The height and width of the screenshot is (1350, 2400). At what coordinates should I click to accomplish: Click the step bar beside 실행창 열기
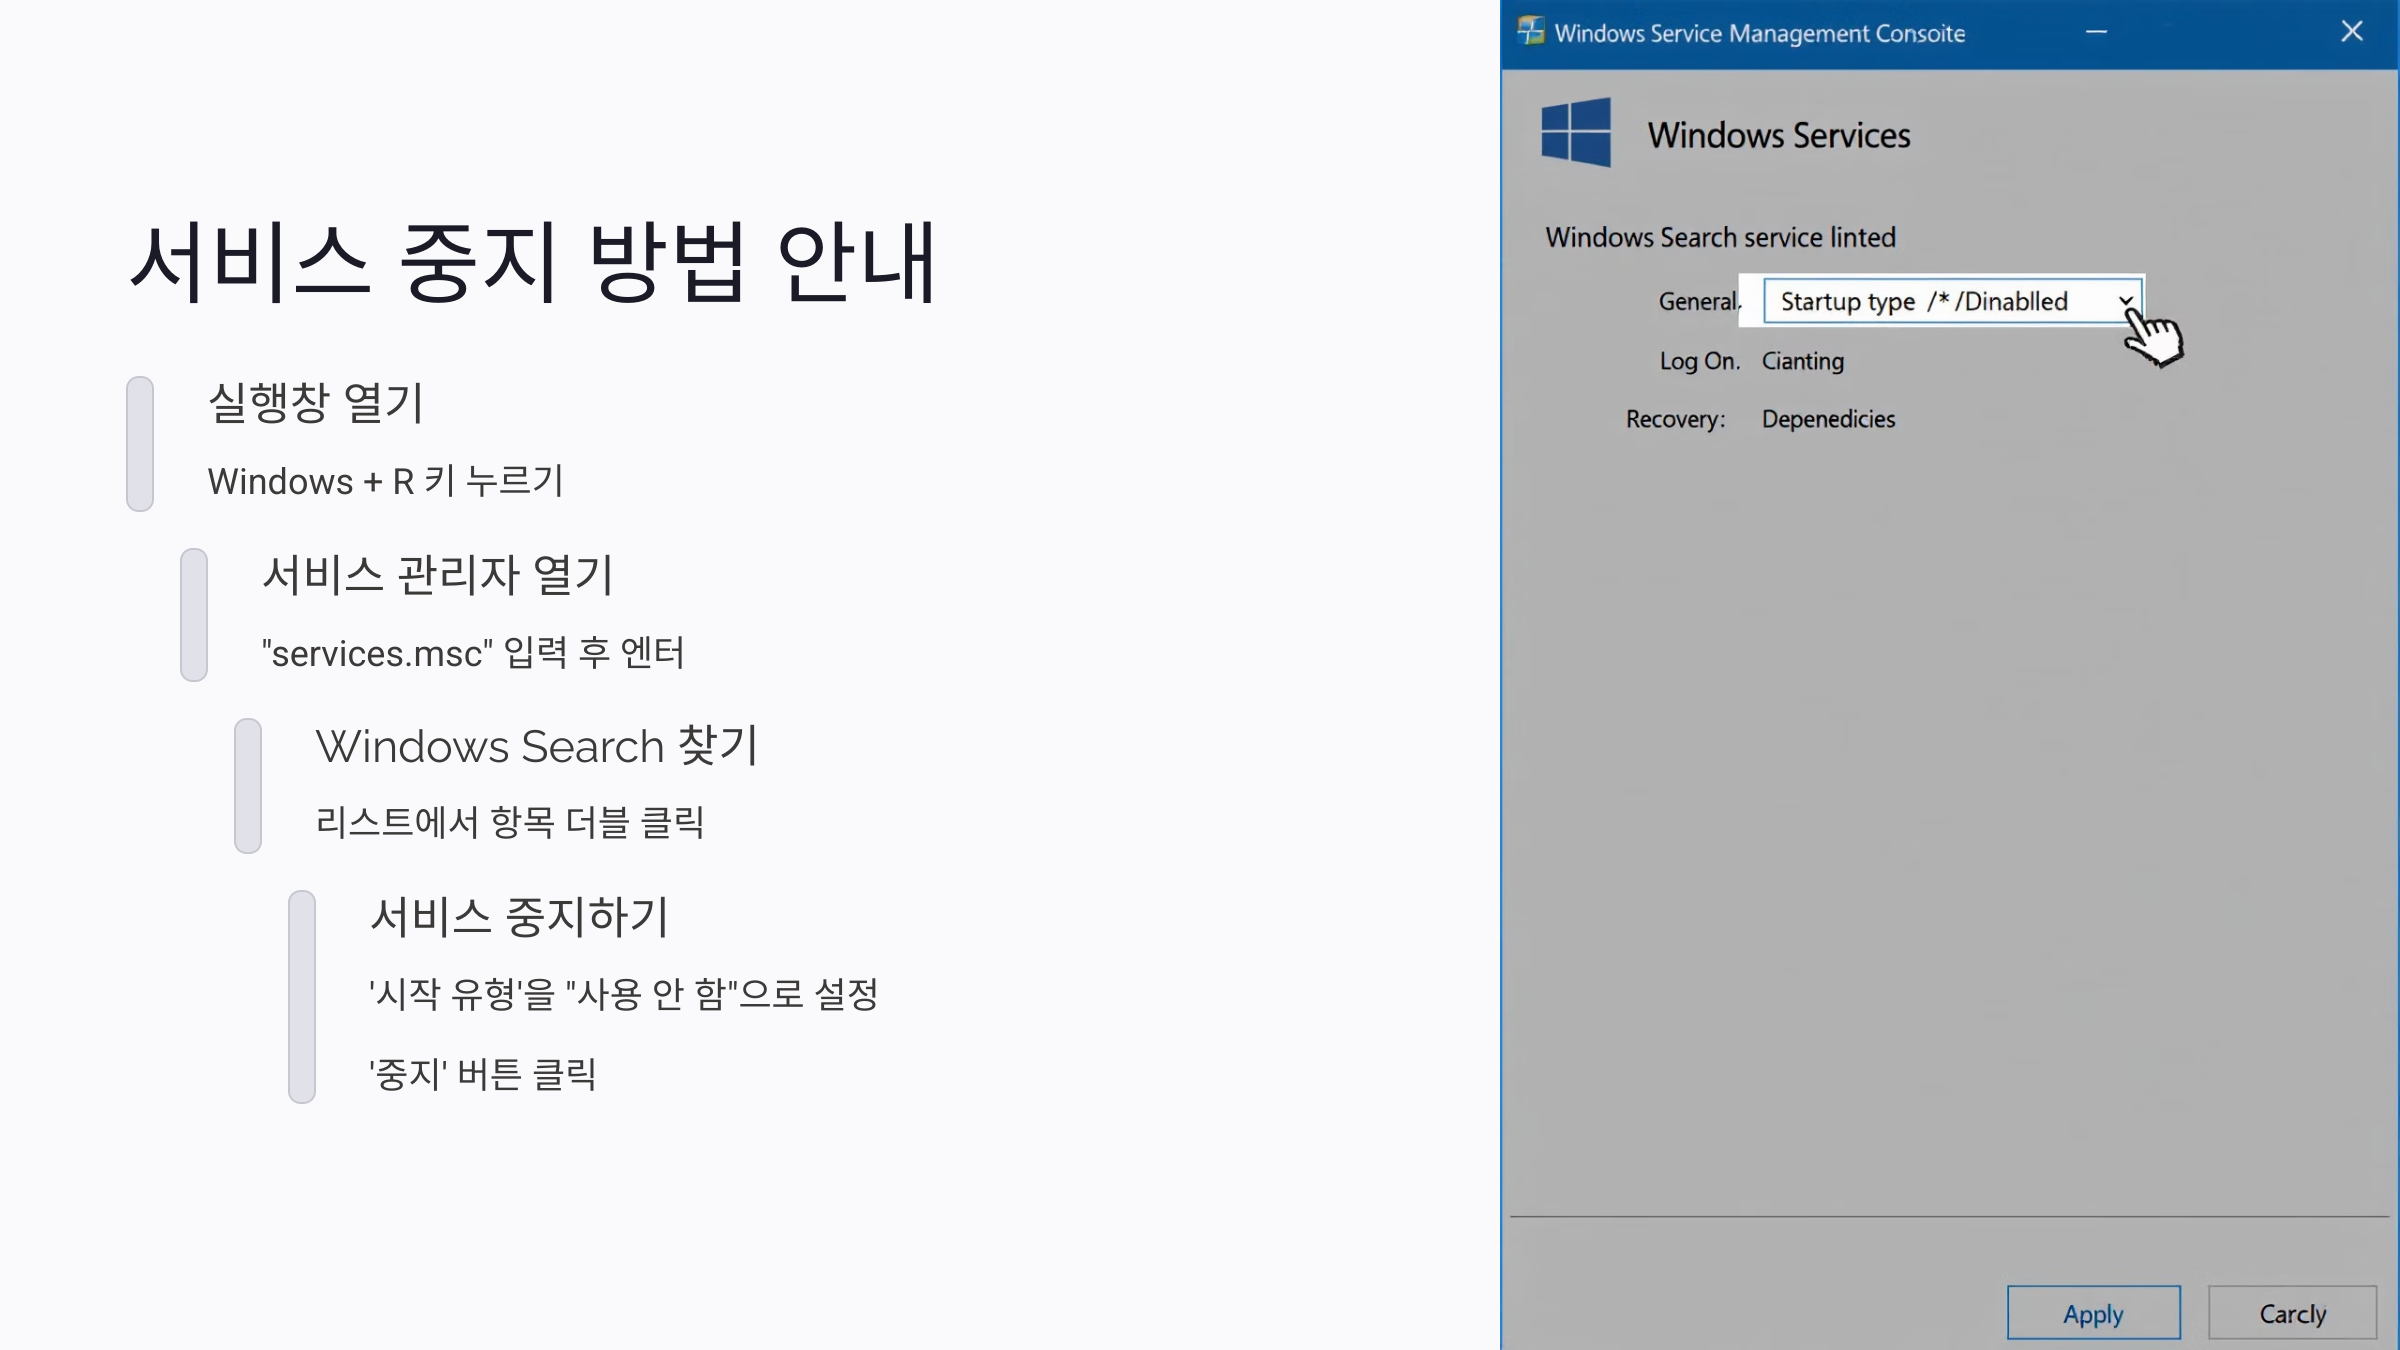140,444
